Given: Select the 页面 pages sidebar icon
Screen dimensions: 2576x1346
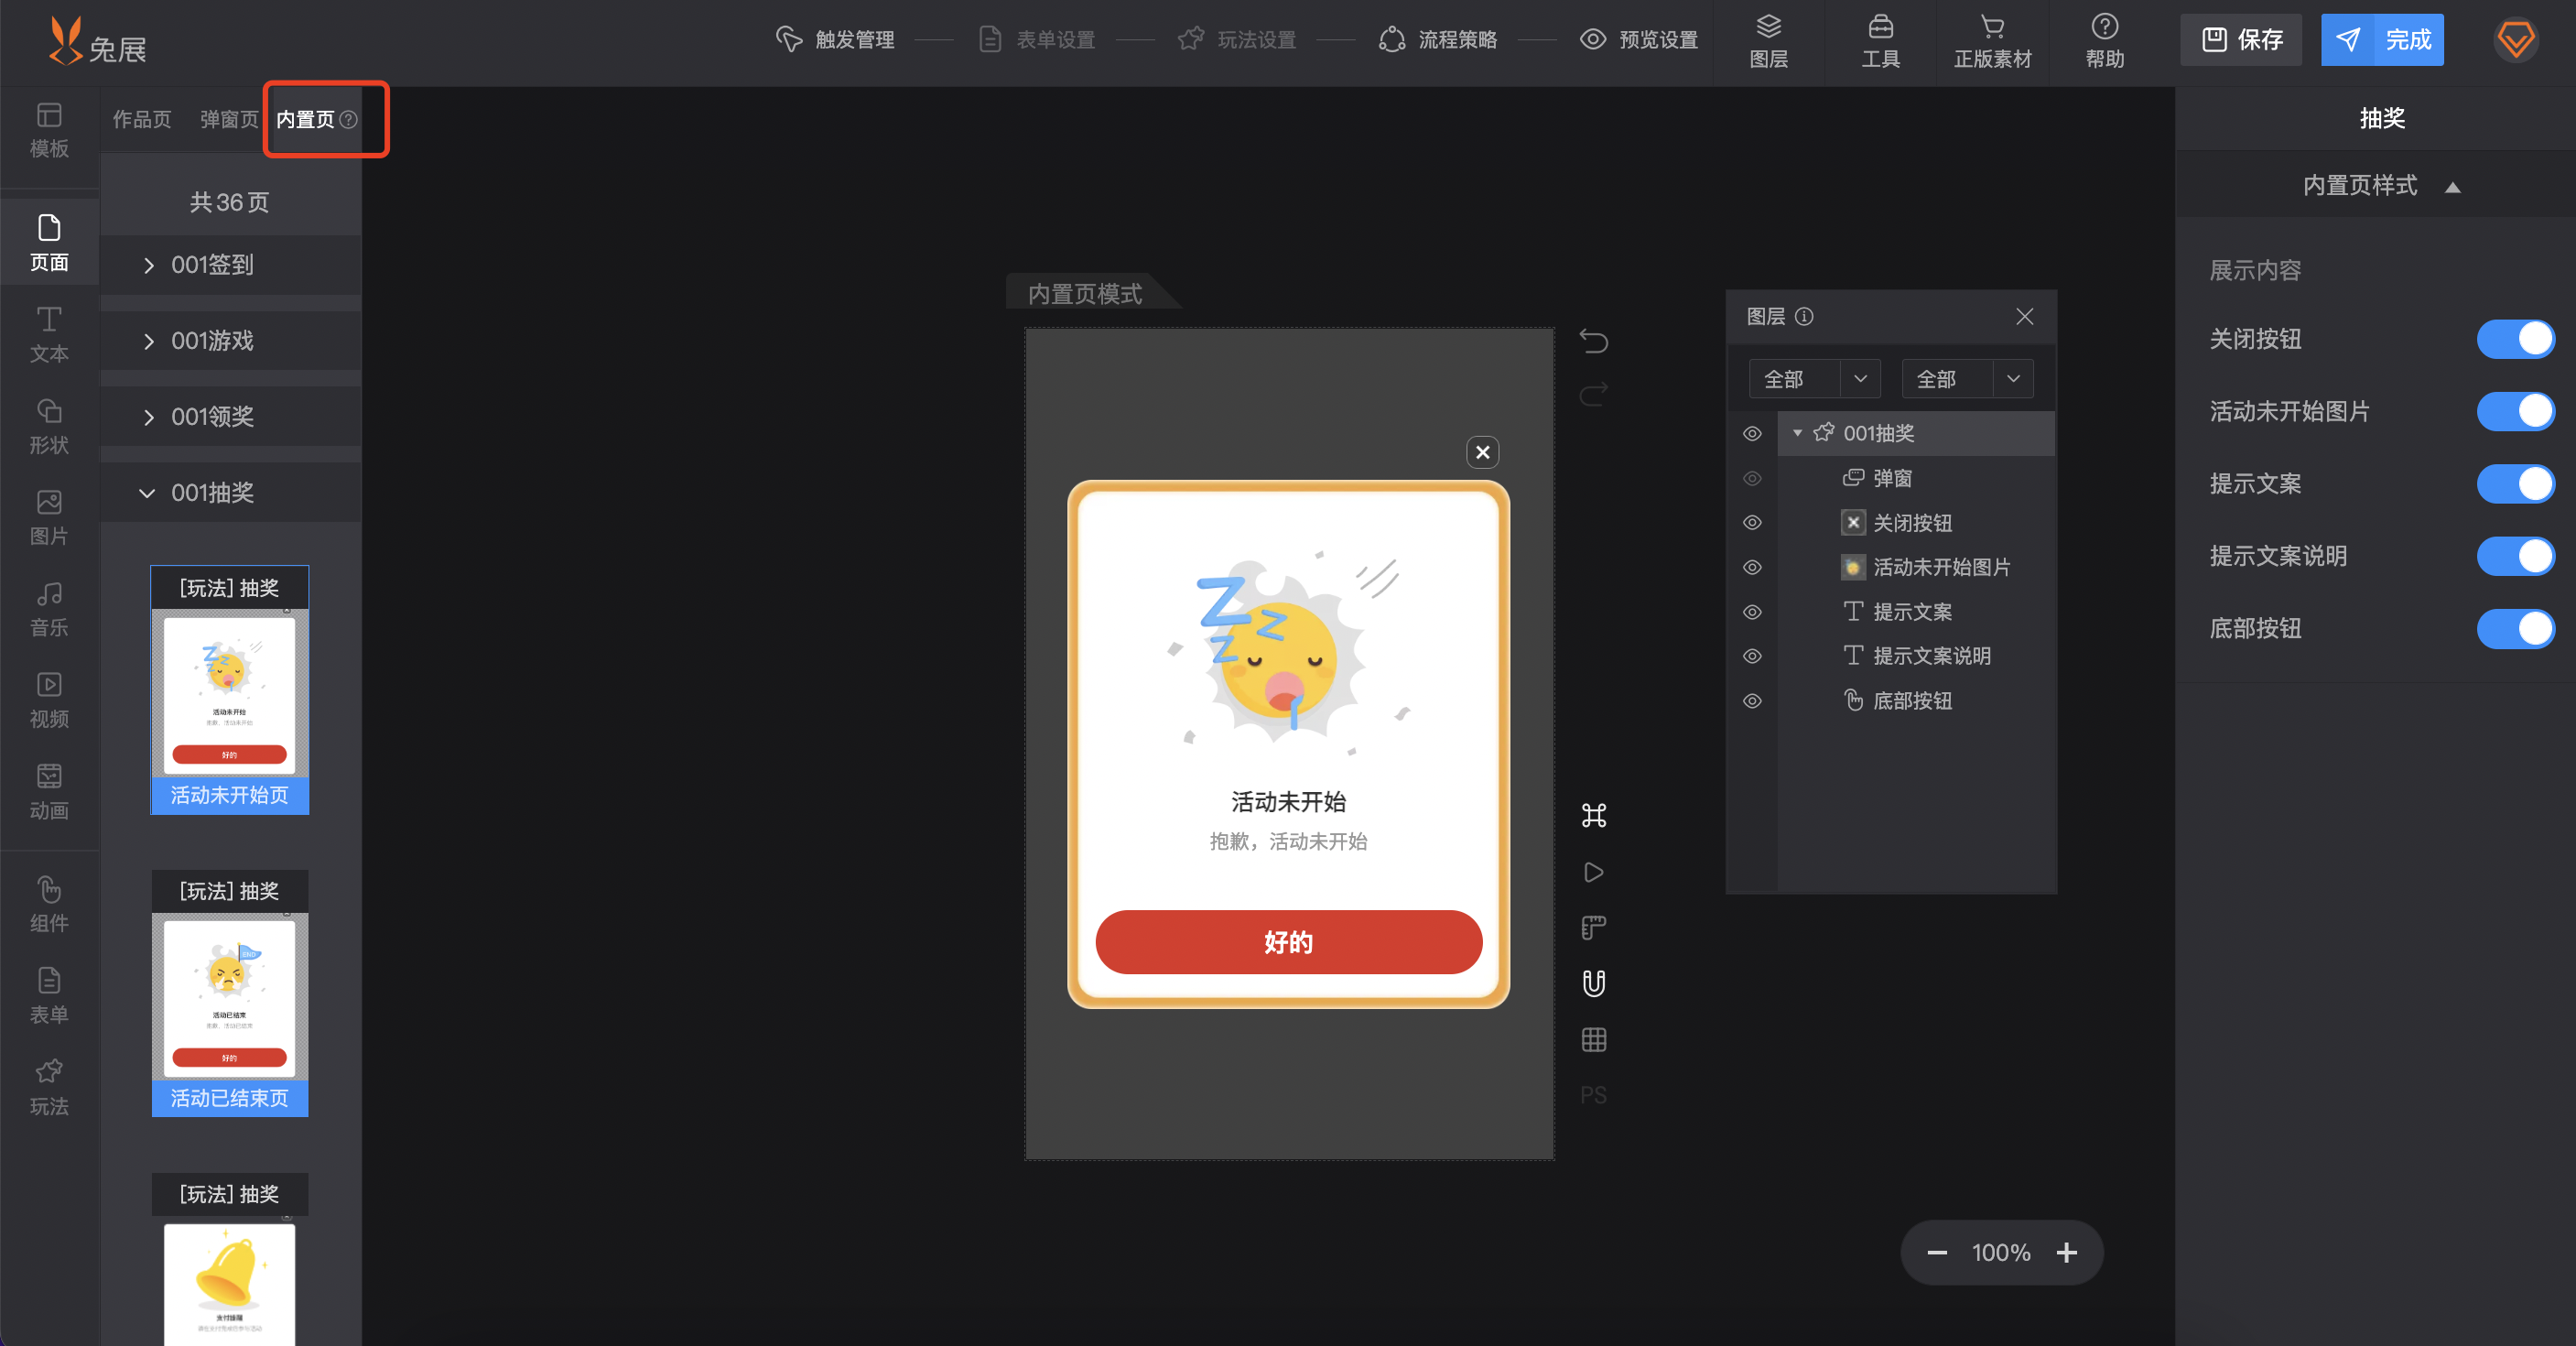Looking at the screenshot, I should coord(49,243).
